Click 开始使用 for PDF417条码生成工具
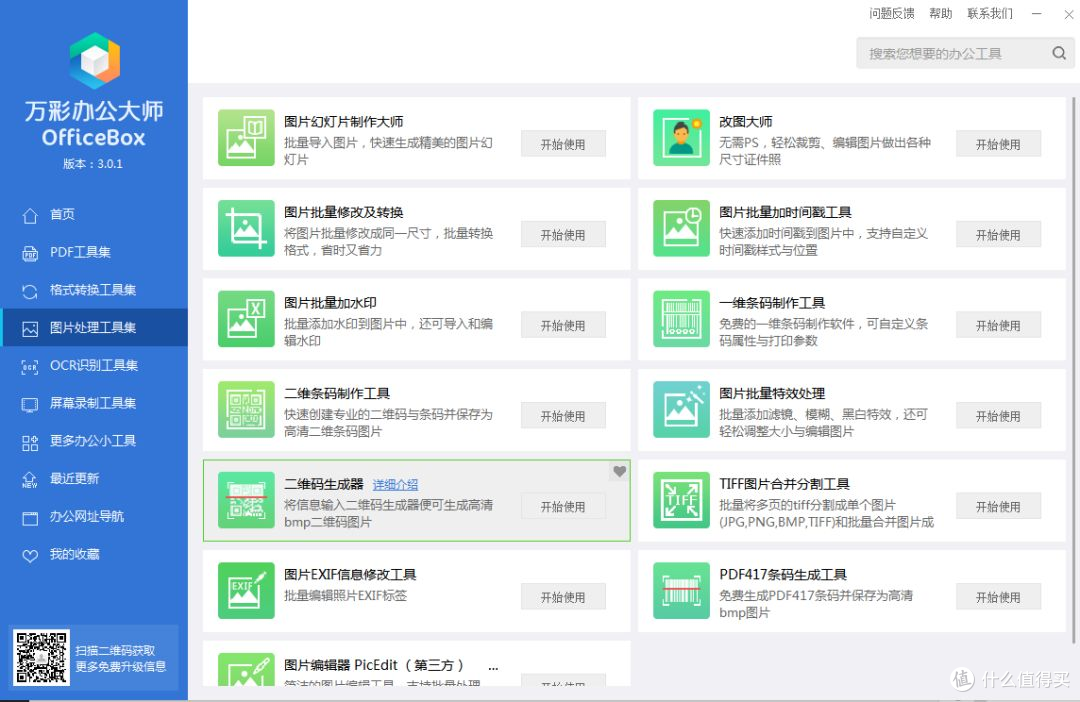 coord(998,597)
